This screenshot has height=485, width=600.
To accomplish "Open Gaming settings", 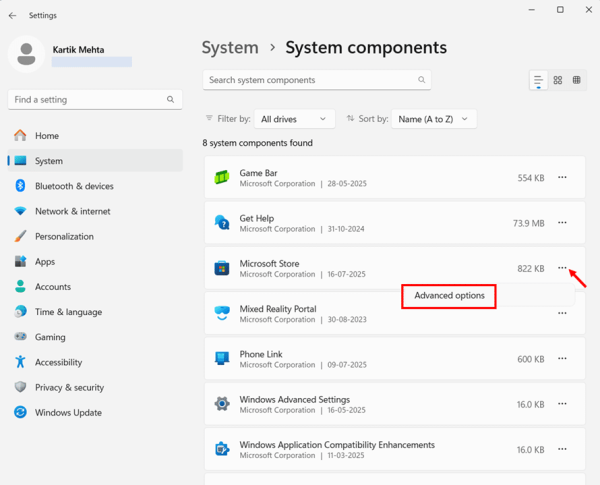I will 95,337.
